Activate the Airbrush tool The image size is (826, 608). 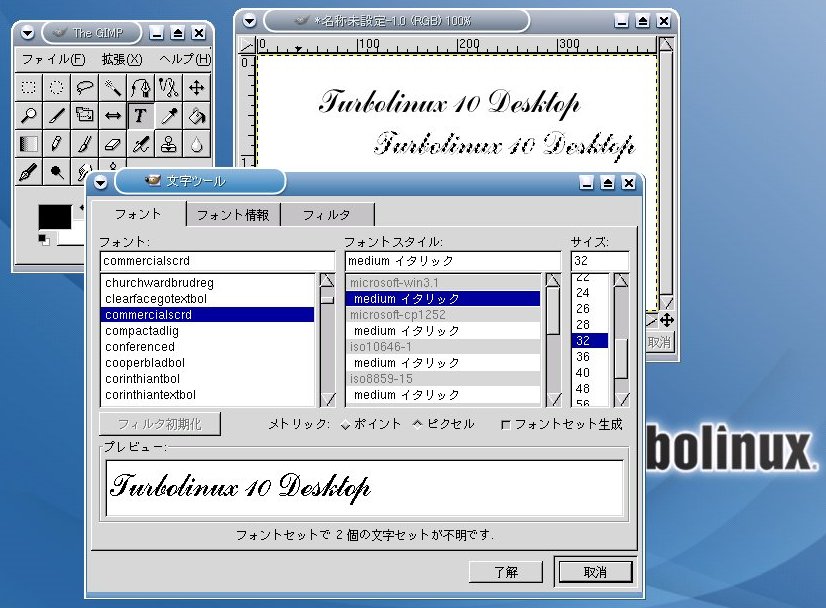[x=140, y=143]
